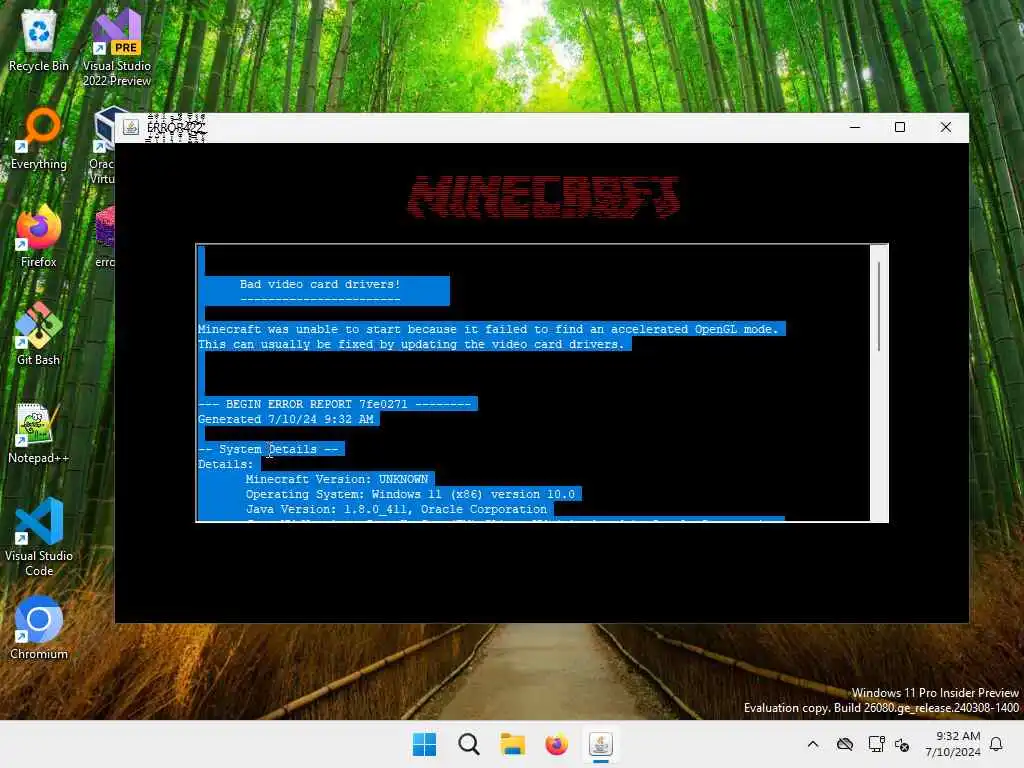The height and width of the screenshot is (768, 1024).
Task: Launch Visual Studio 2022 Preview shortcut
Action: (117, 47)
